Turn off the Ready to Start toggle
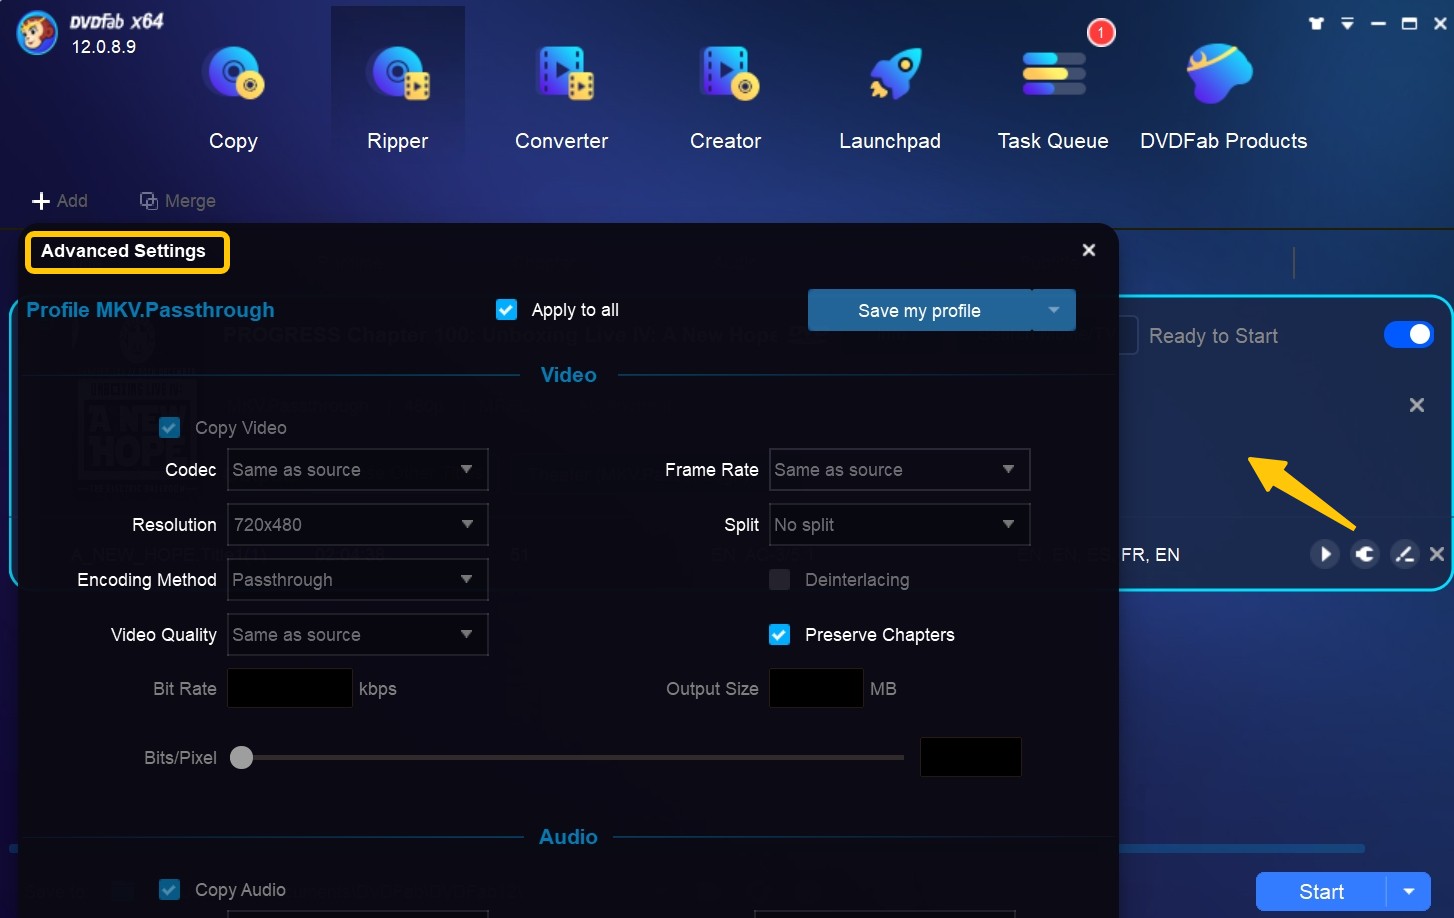Viewport: 1454px width, 918px height. tap(1408, 335)
